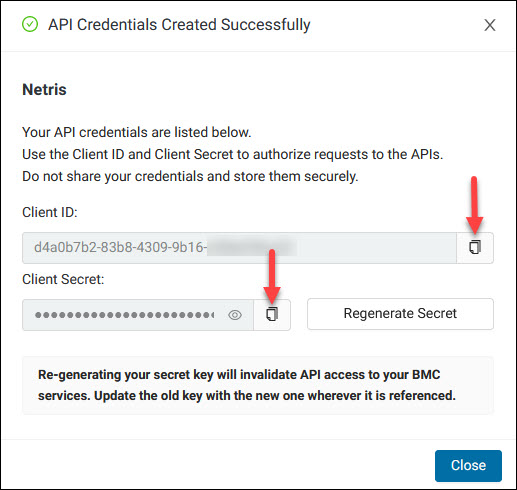This screenshot has height=490, width=517.
Task: Click the 'Client Secret:' label
Action: [x=63, y=279]
